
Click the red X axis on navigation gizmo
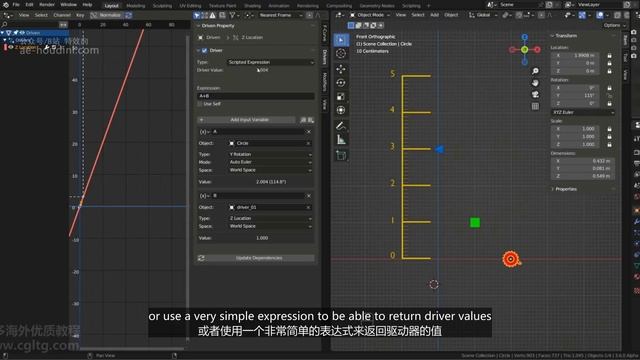pos(537,50)
